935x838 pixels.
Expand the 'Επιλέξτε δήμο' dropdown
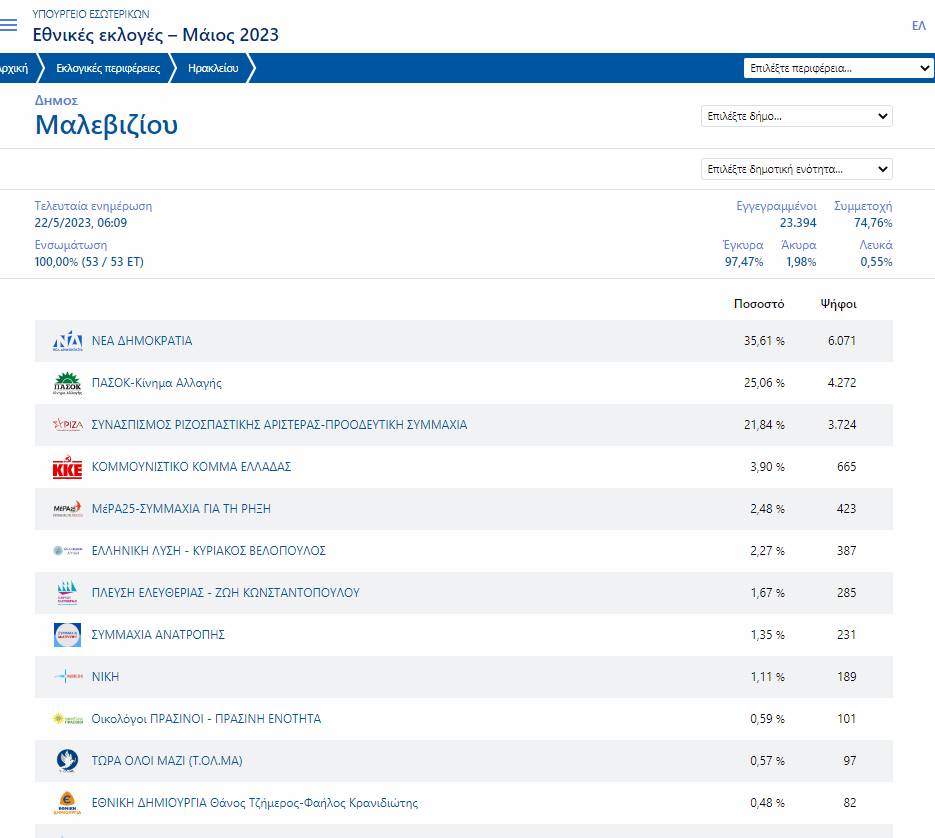coord(796,116)
